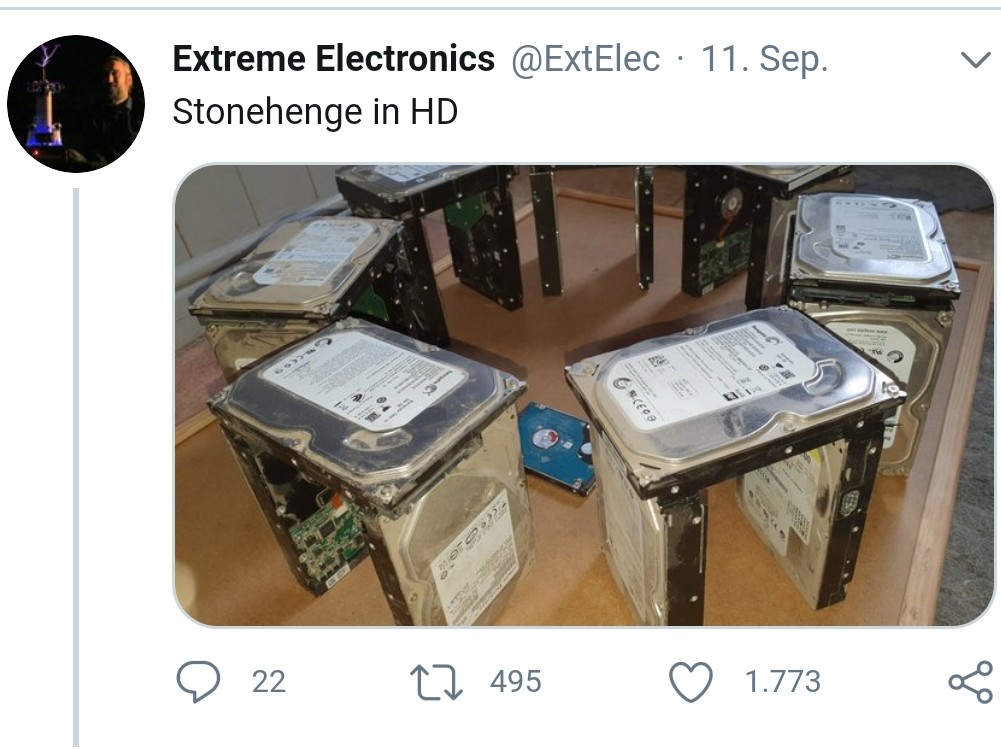The image size is (1001, 750).
Task: Open the reply speech bubble icon
Action: point(199,682)
